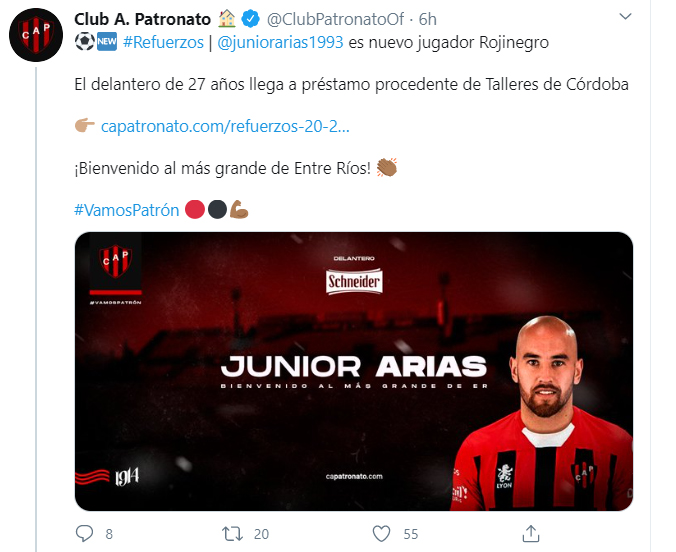This screenshot has width=676, height=552.
Task: Open the 6h tweet timestamp
Action: tap(428, 19)
